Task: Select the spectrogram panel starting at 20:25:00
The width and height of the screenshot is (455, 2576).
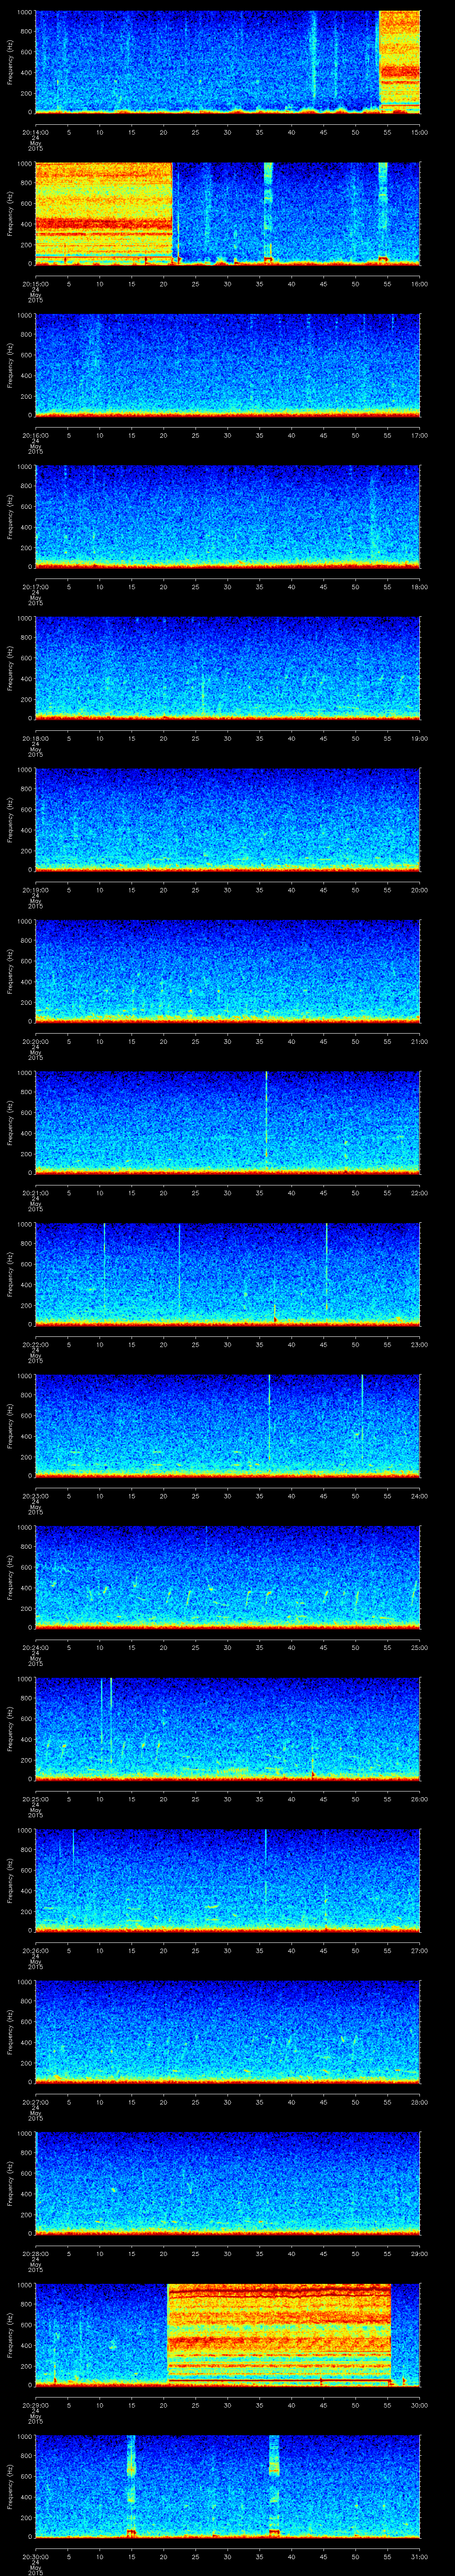Action: pos(227,1728)
